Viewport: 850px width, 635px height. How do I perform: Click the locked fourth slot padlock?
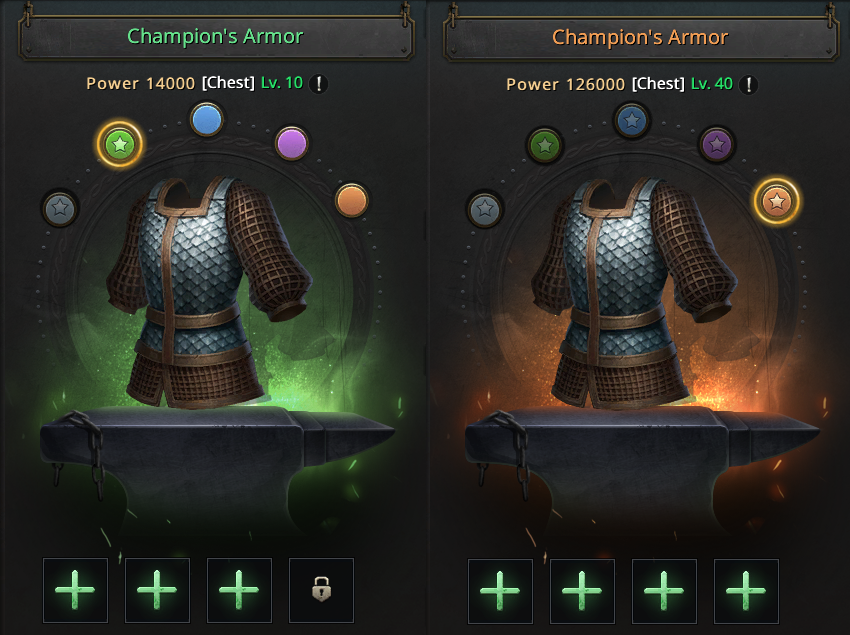coord(321,590)
